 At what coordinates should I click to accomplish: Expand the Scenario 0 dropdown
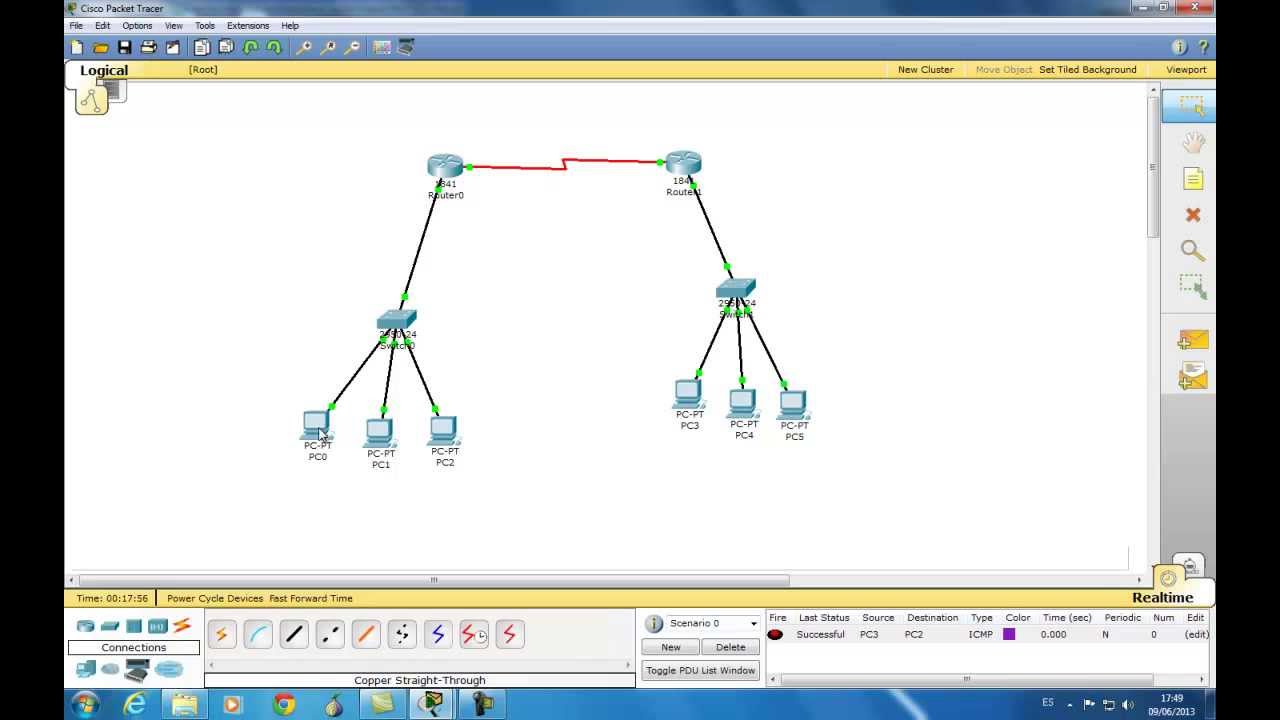pos(754,623)
